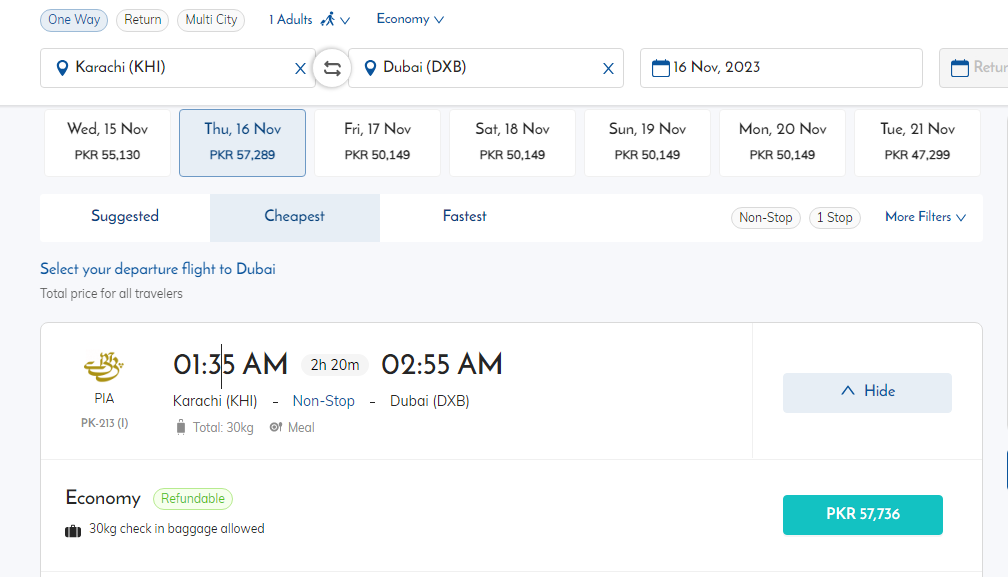The height and width of the screenshot is (577, 1008).
Task: Clear the Karachi (KHI) origin field
Action: pyautogui.click(x=300, y=69)
